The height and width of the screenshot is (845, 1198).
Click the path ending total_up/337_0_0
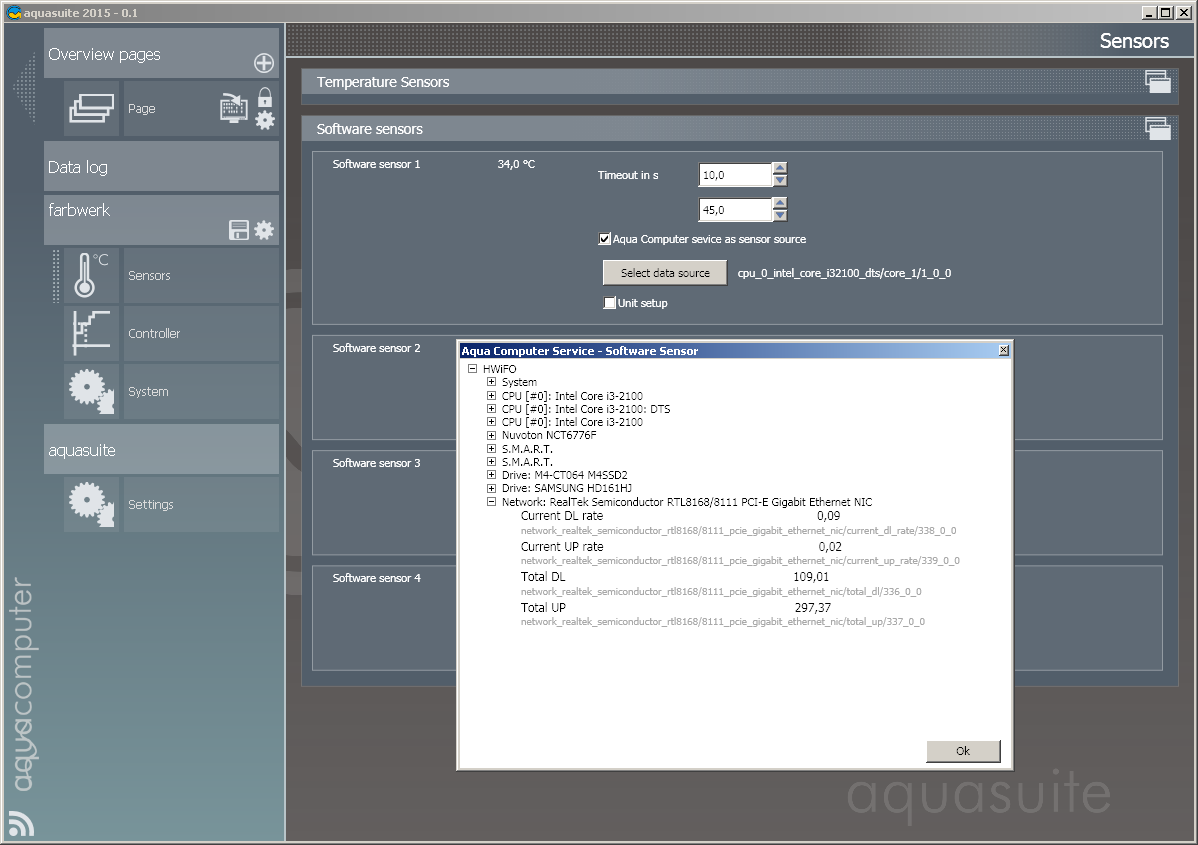pyautogui.click(x=723, y=622)
